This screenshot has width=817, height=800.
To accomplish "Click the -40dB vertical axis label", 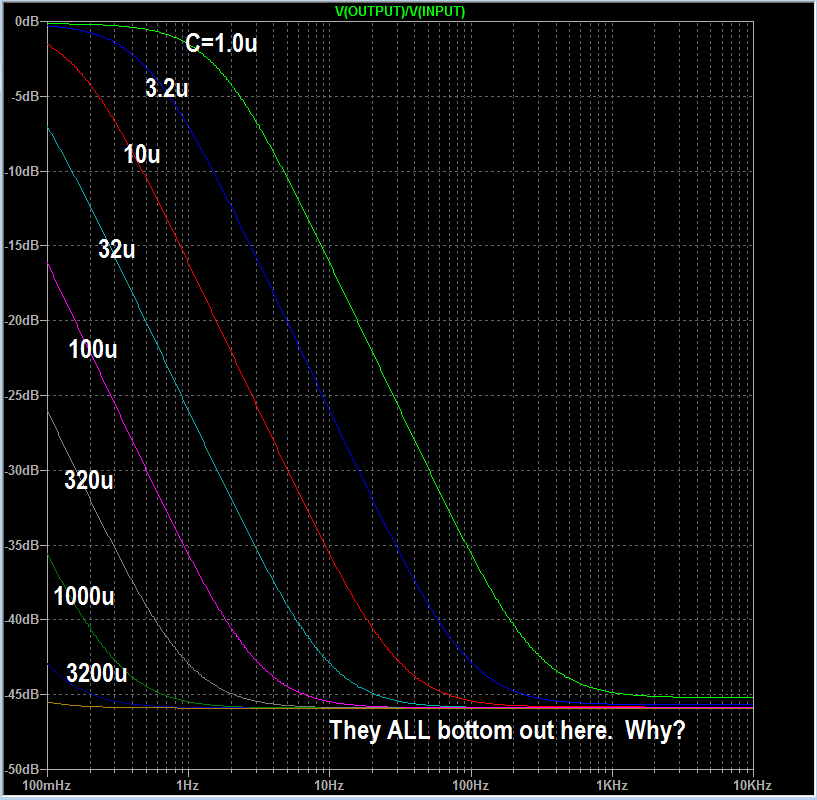I will tap(22, 619).
